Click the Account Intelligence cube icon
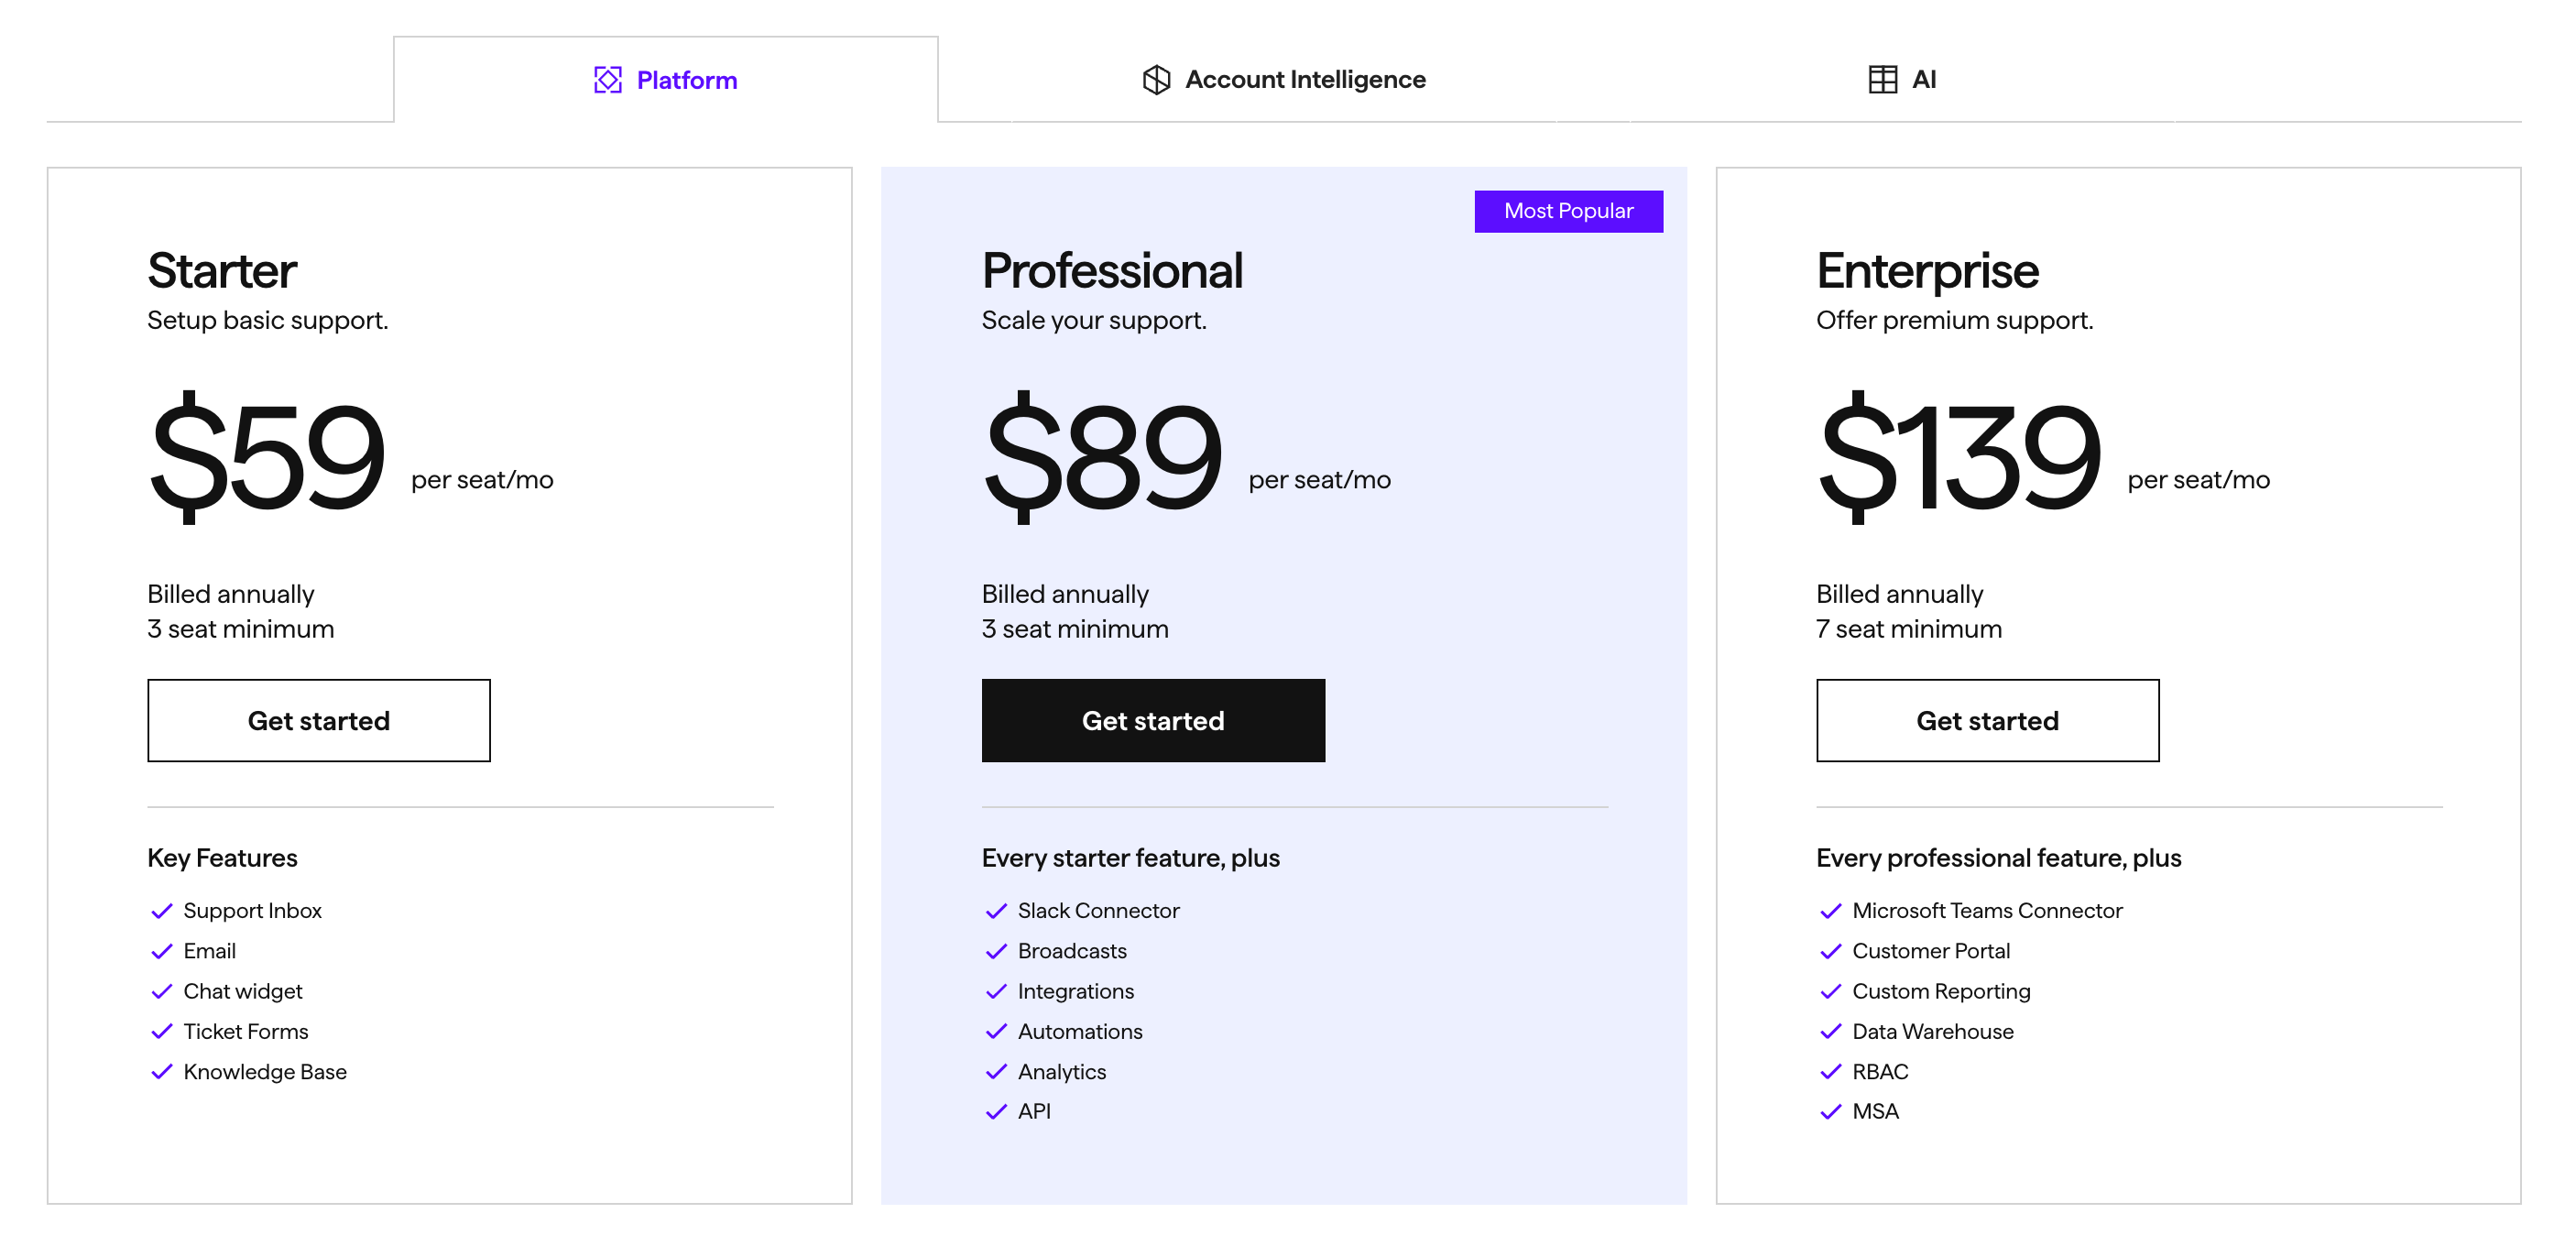The height and width of the screenshot is (1246, 2576). coord(1155,79)
